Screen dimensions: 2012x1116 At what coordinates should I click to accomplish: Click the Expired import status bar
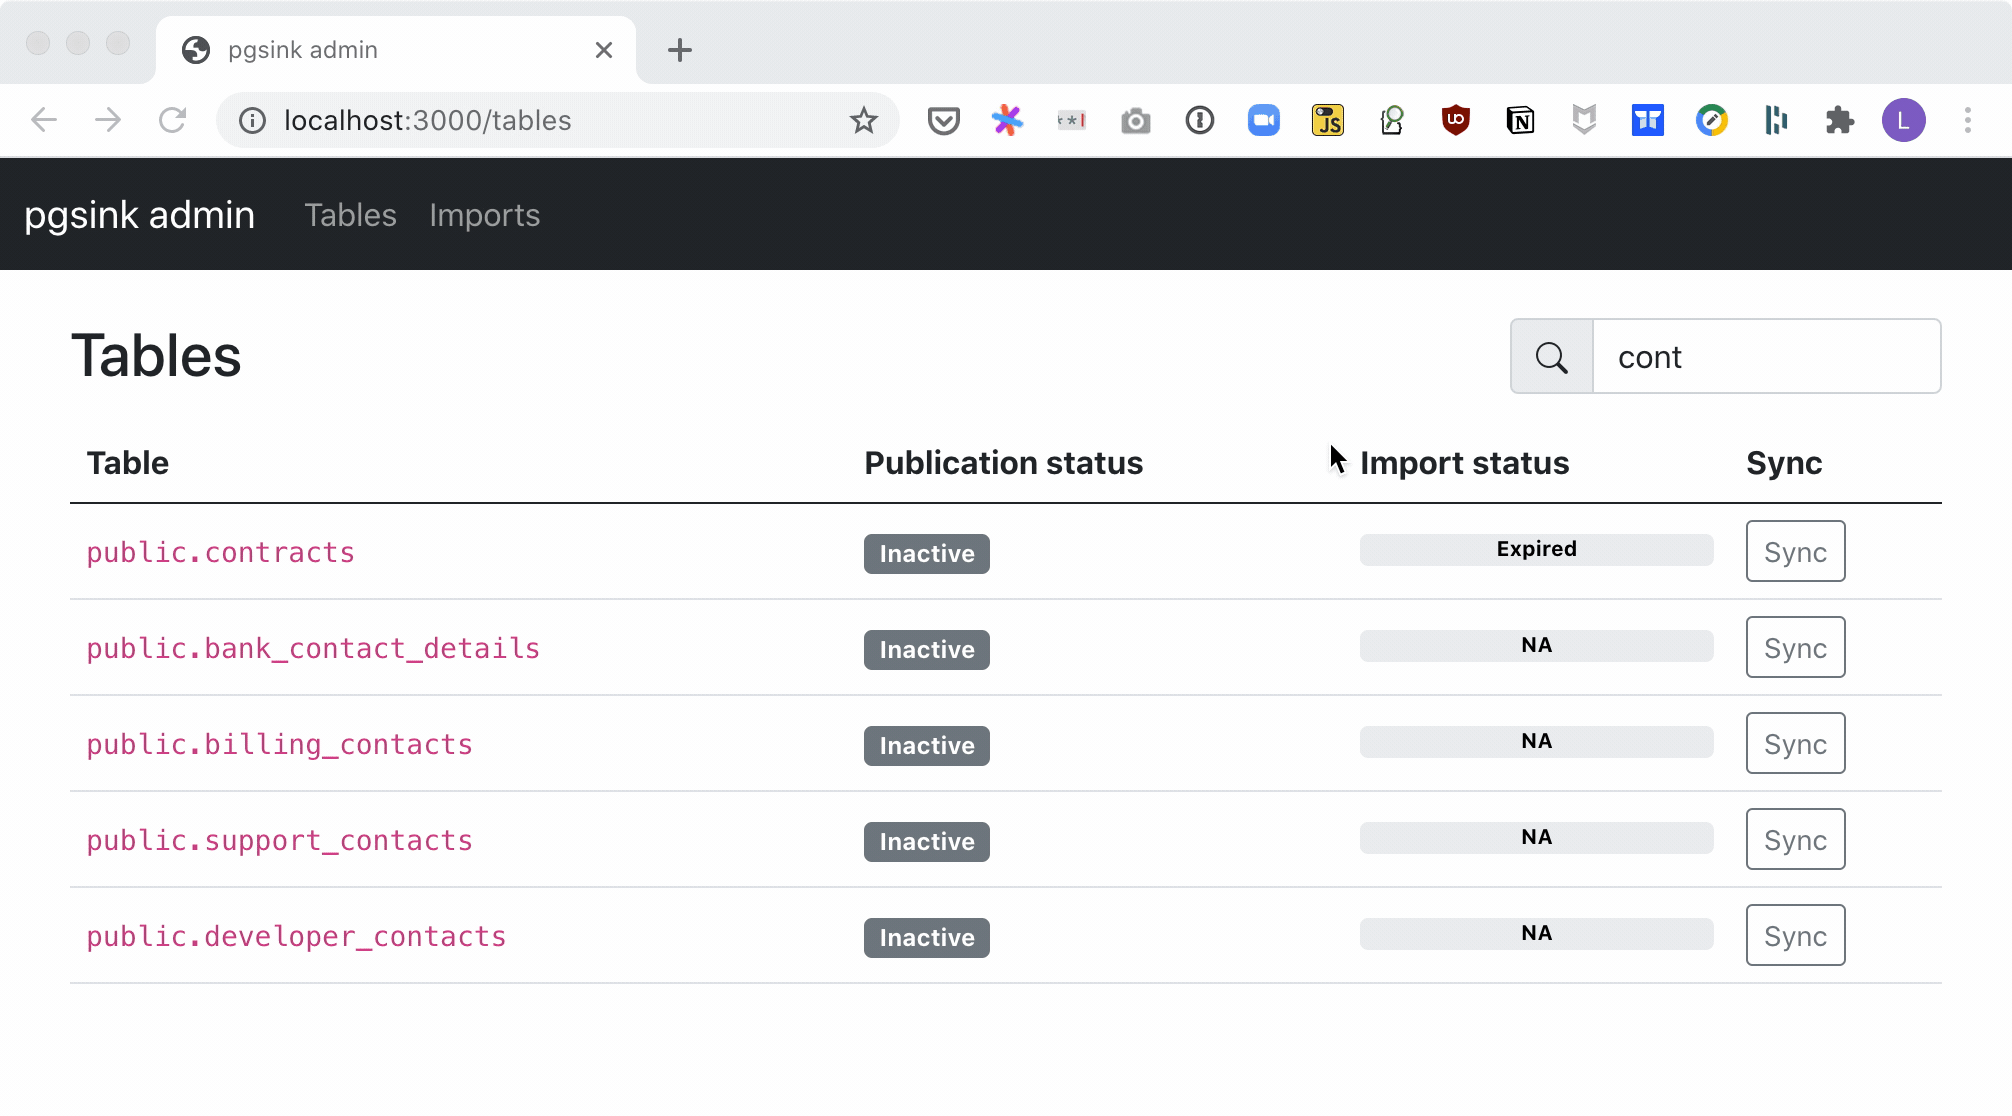[1536, 550]
